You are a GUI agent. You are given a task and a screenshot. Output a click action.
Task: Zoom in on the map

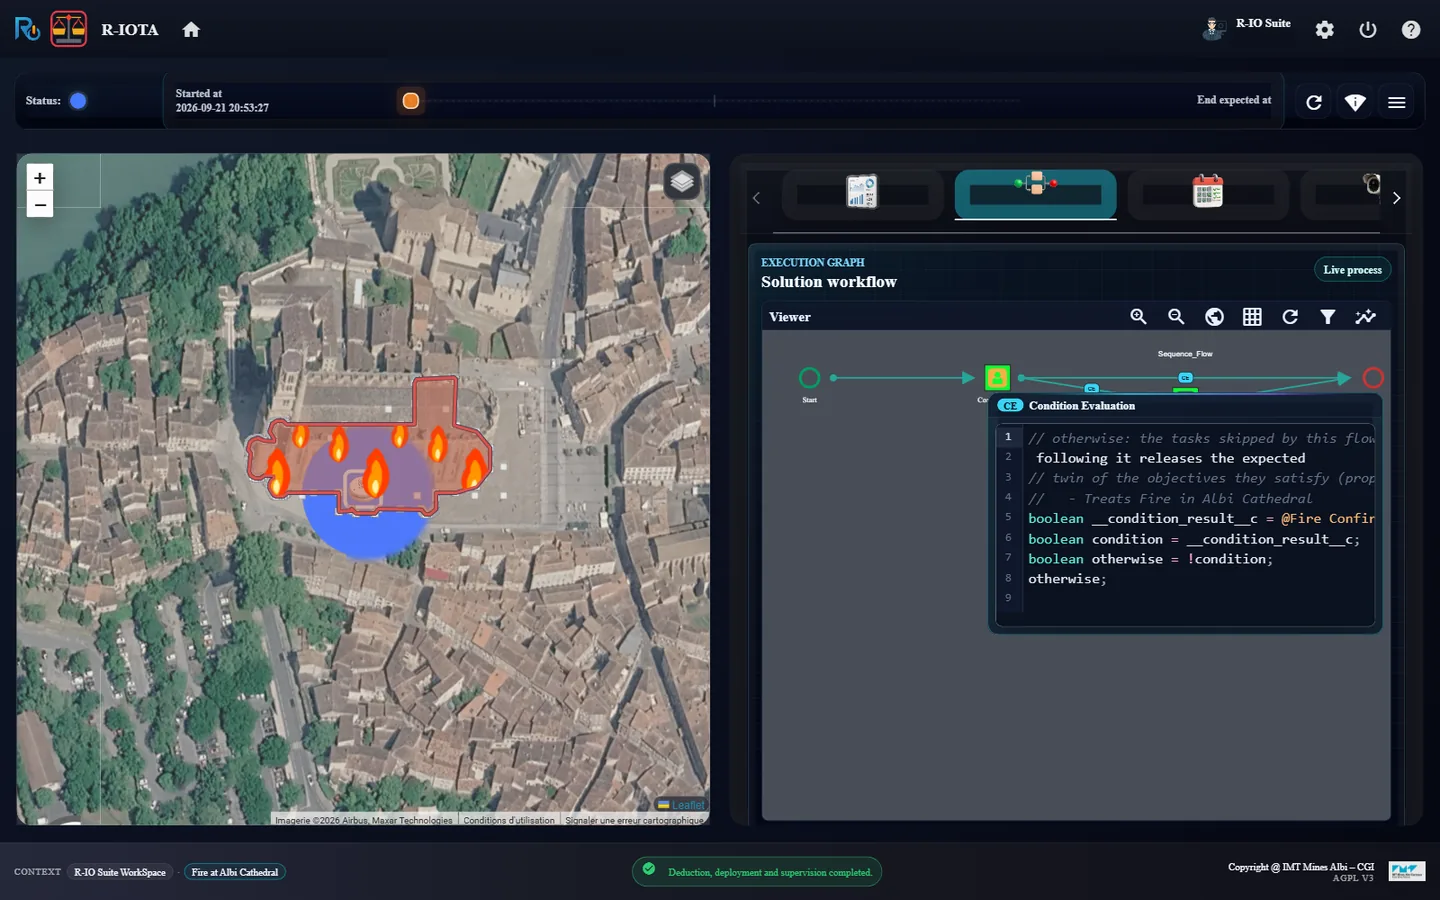coord(40,178)
